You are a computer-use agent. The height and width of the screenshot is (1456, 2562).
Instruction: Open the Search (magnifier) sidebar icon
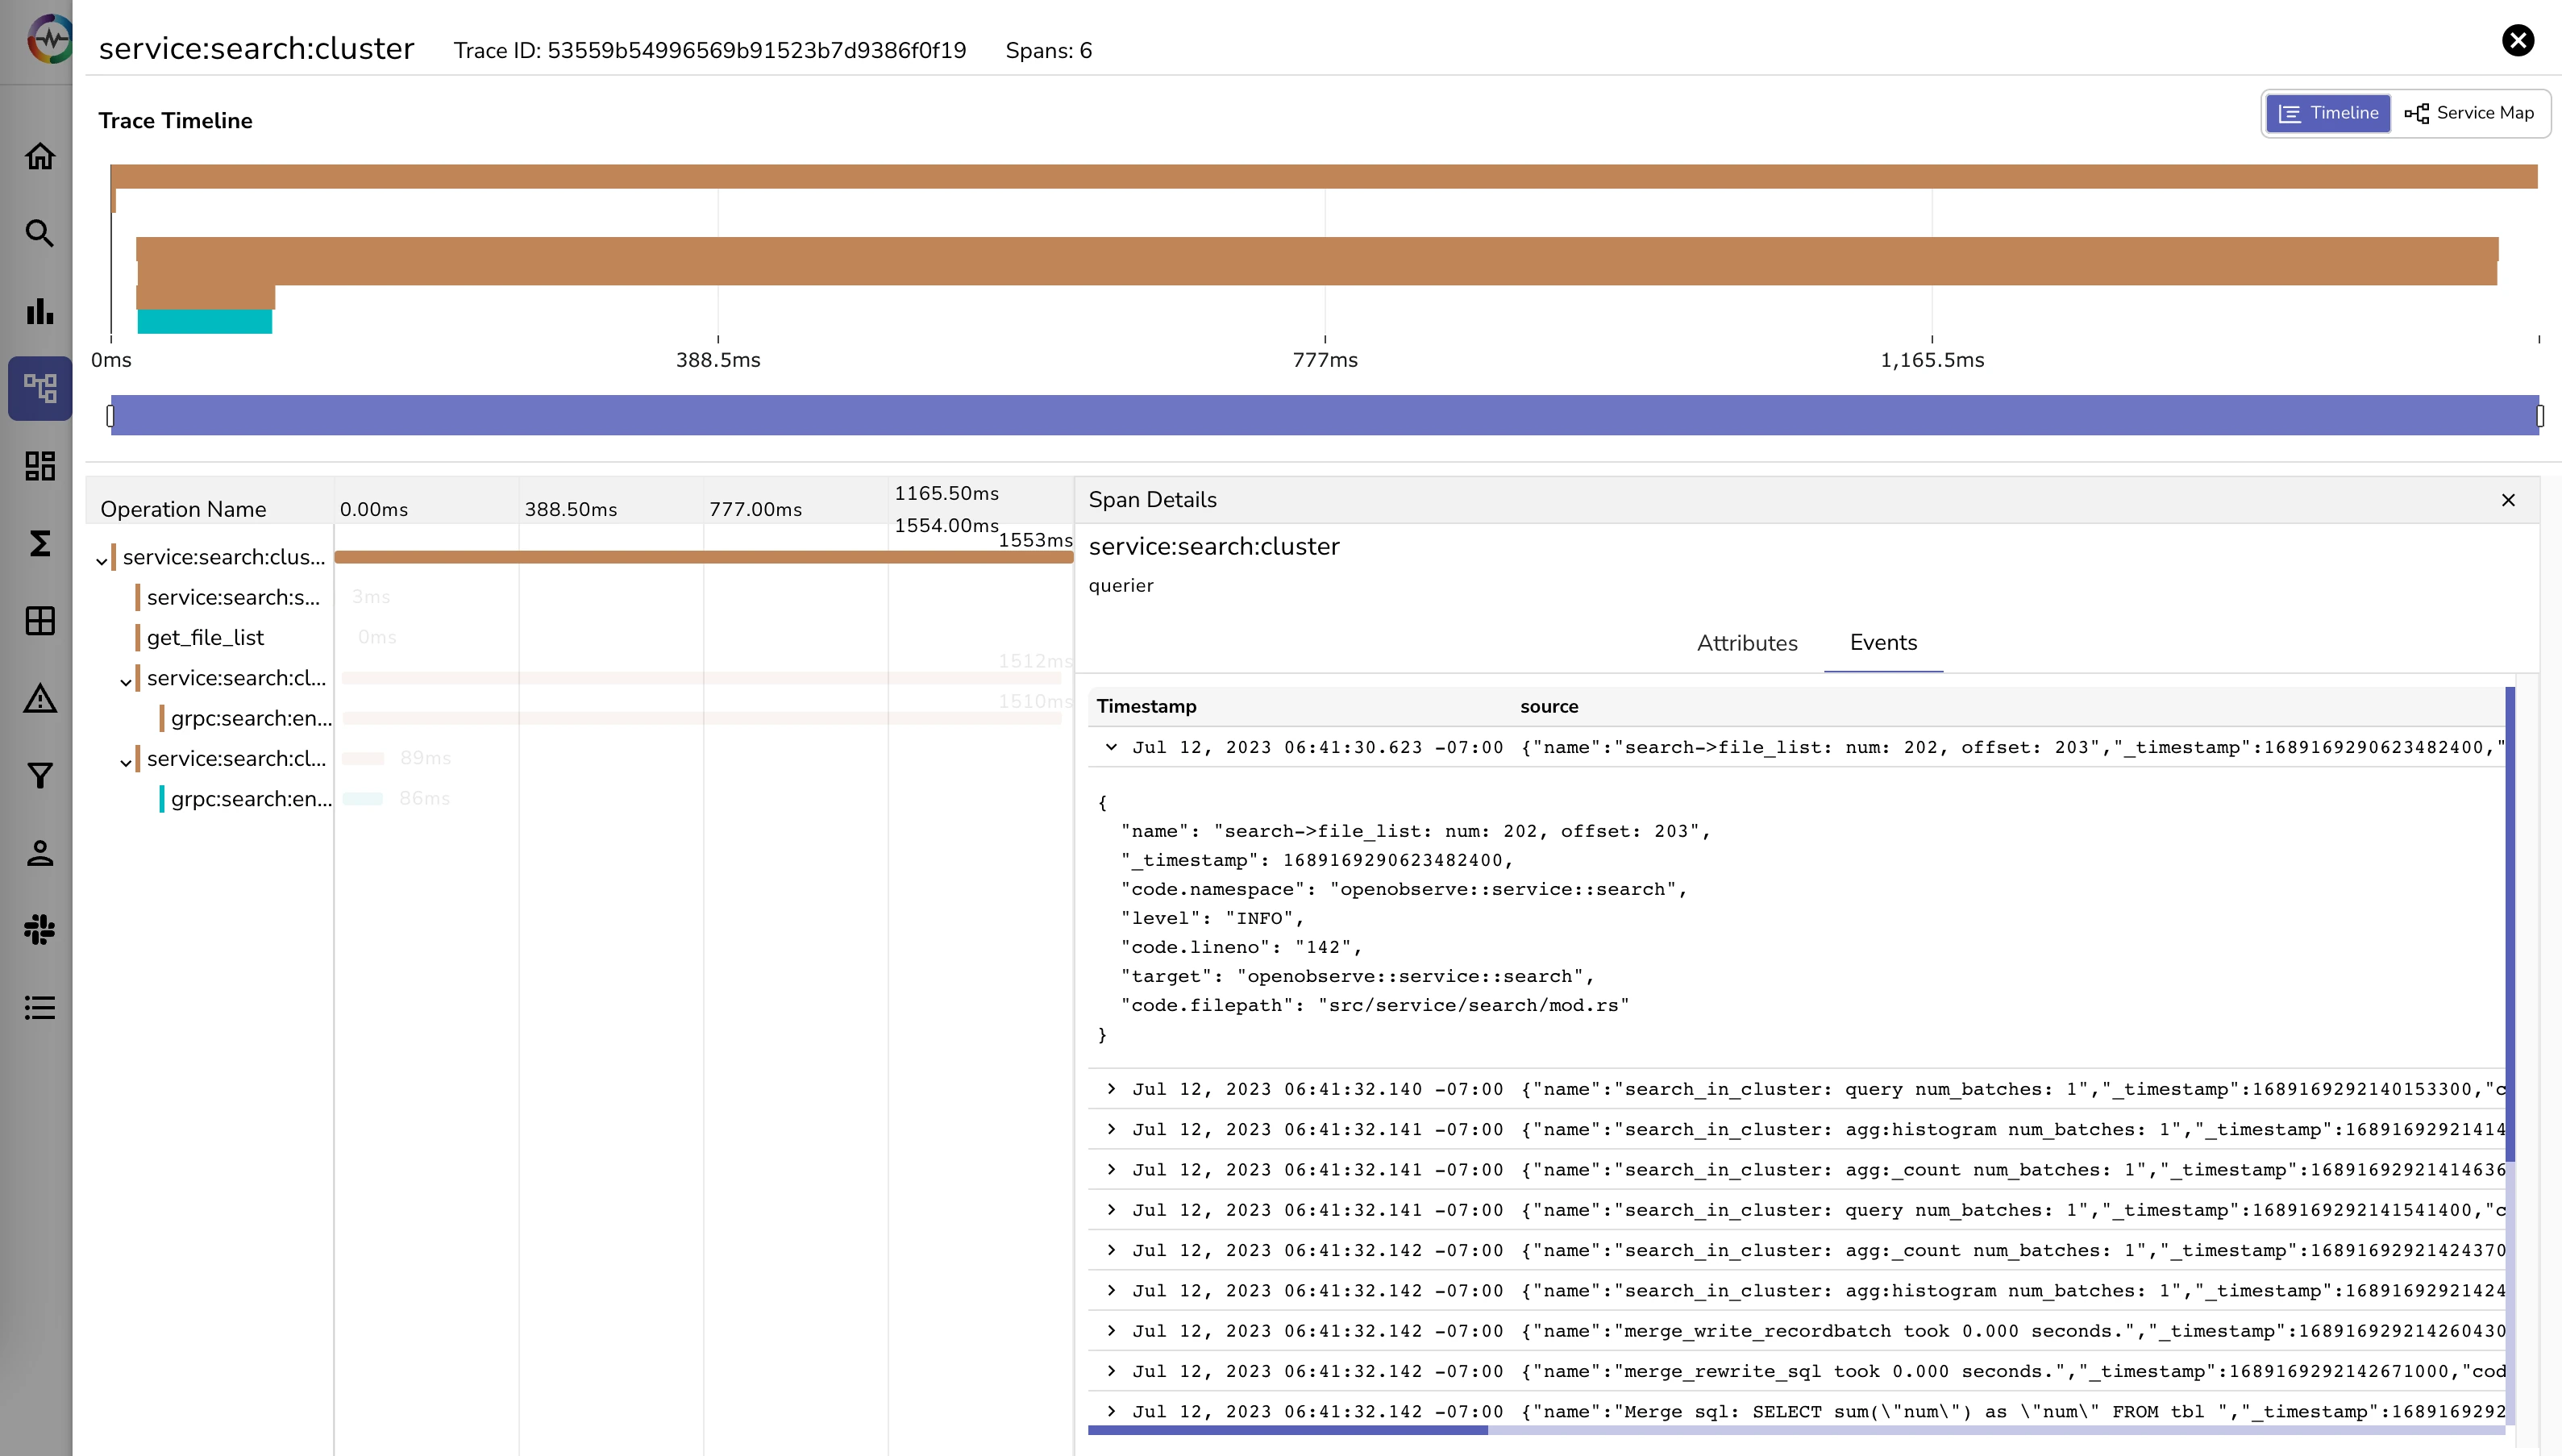(40, 233)
